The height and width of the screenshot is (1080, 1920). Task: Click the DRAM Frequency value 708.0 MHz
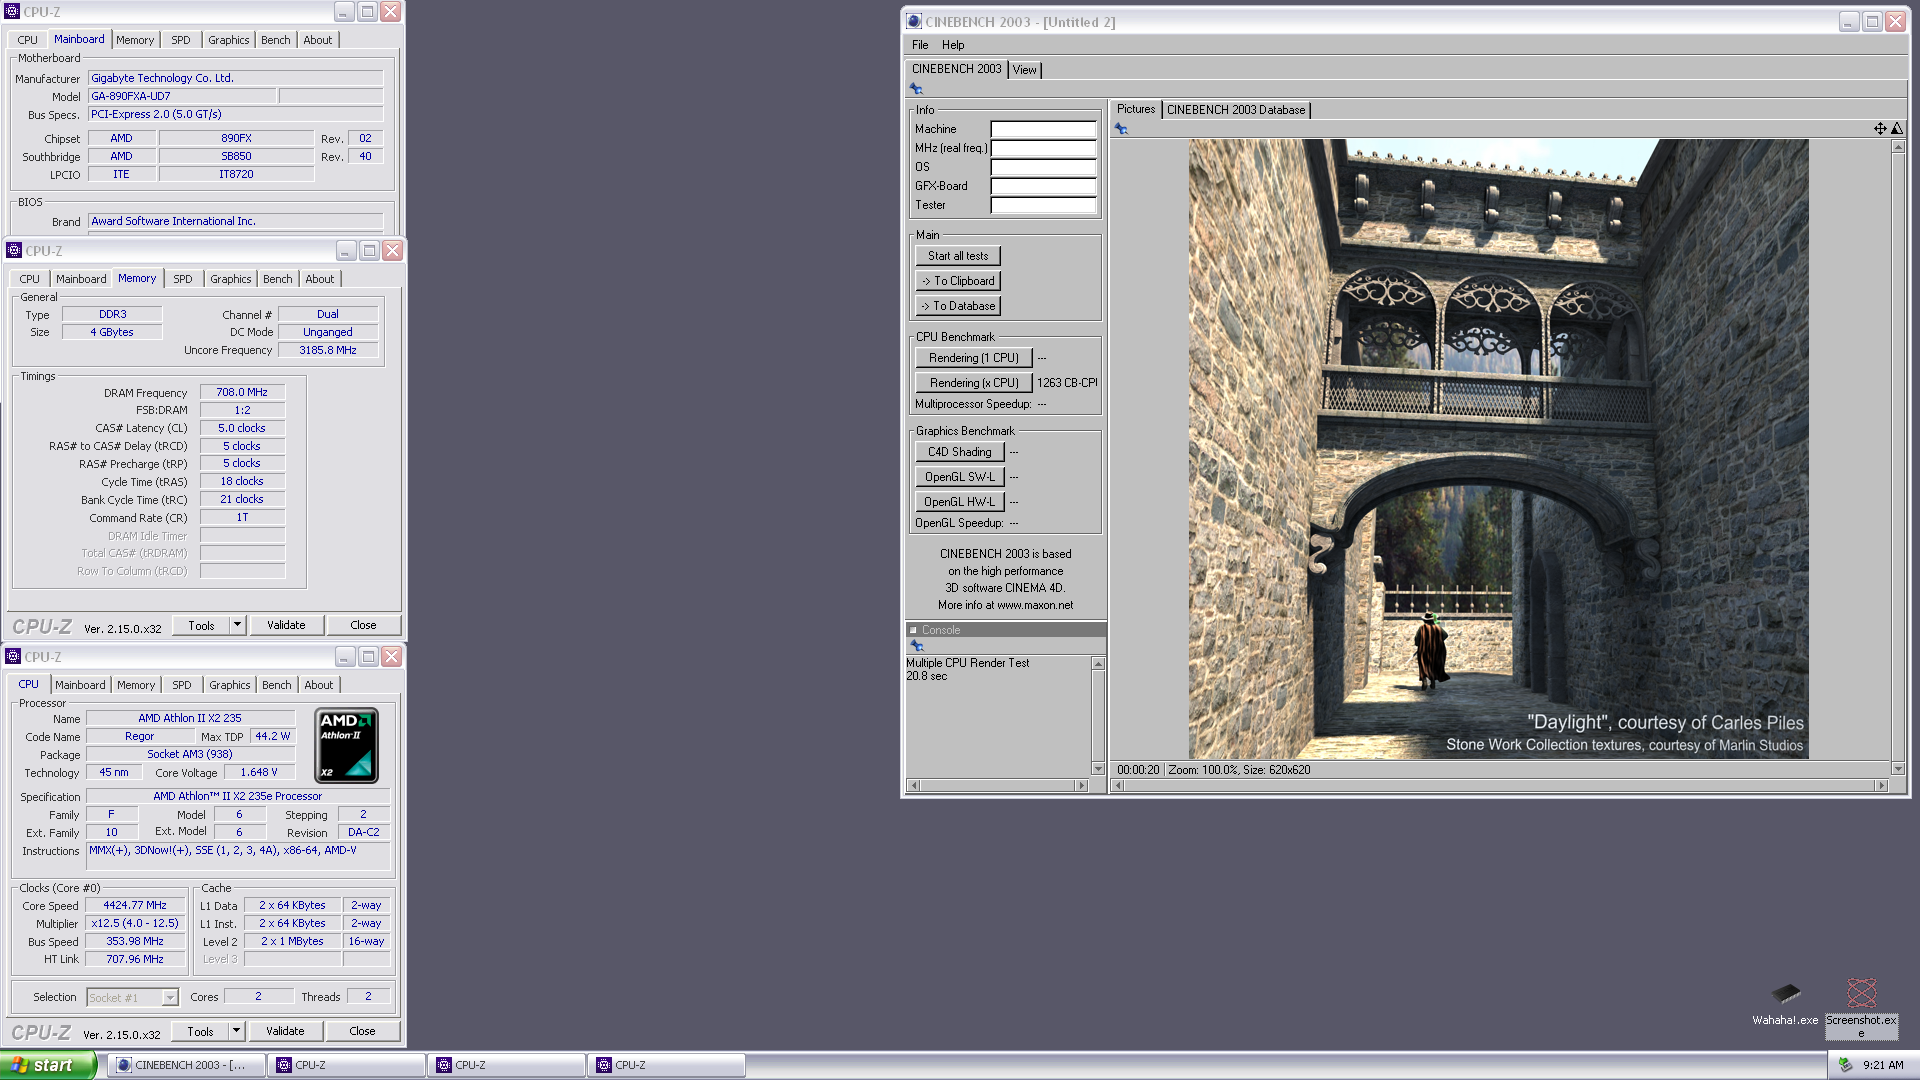(x=242, y=392)
